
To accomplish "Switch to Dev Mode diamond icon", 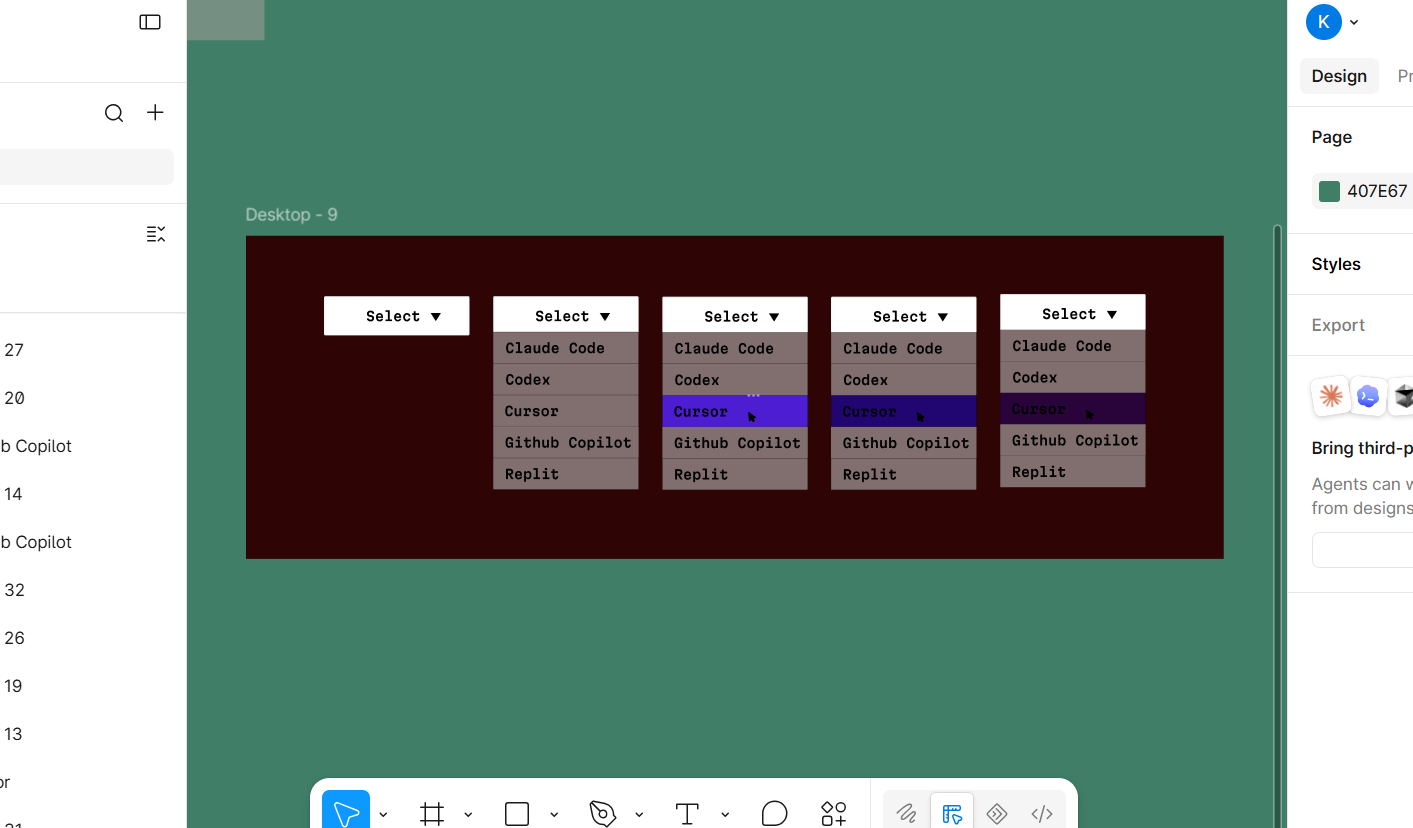I will click(996, 813).
